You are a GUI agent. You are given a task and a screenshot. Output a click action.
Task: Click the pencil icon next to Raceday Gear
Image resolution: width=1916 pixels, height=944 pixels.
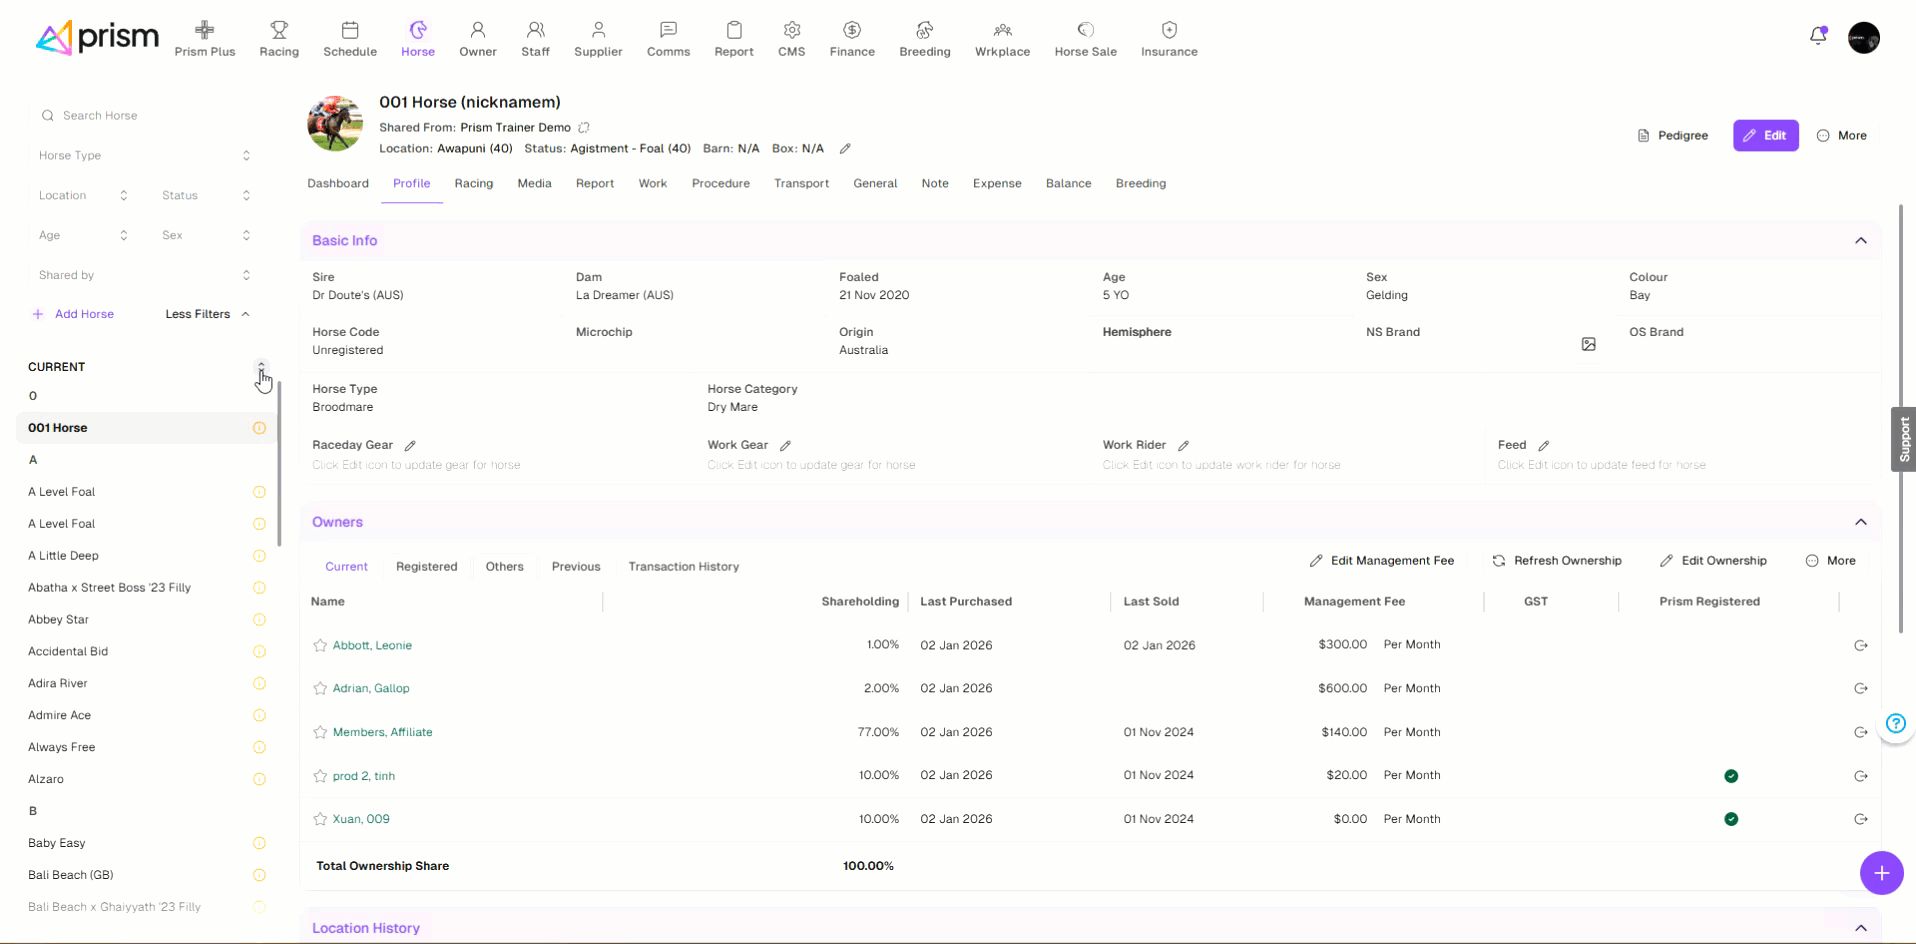tap(410, 446)
